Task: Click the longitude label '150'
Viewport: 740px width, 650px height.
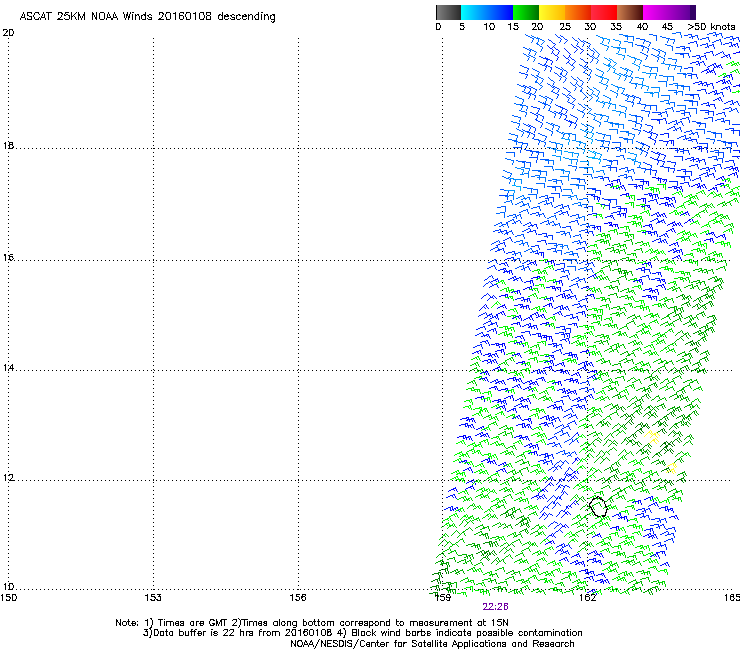Action: (9, 598)
